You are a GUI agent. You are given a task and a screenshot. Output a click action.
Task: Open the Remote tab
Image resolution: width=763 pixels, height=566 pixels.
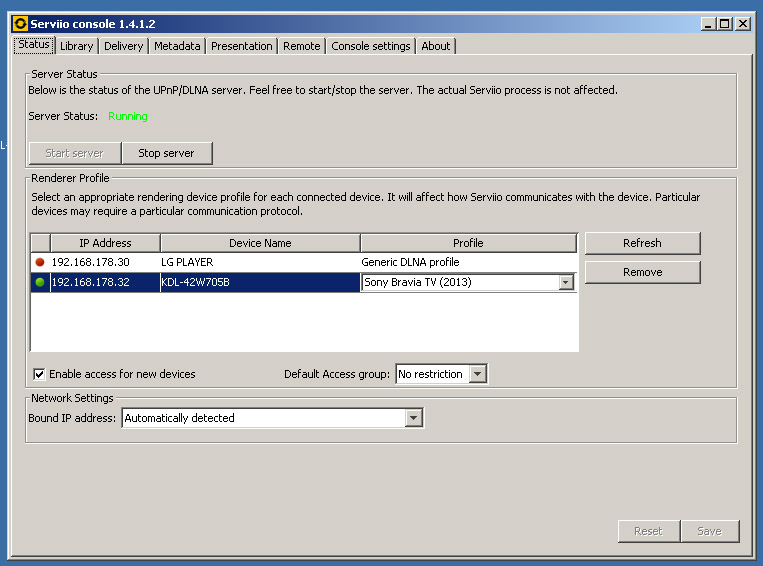pos(302,46)
